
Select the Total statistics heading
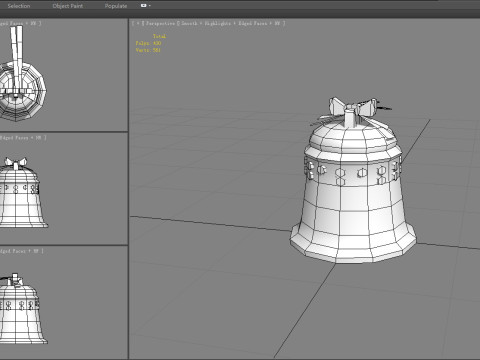click(x=159, y=36)
